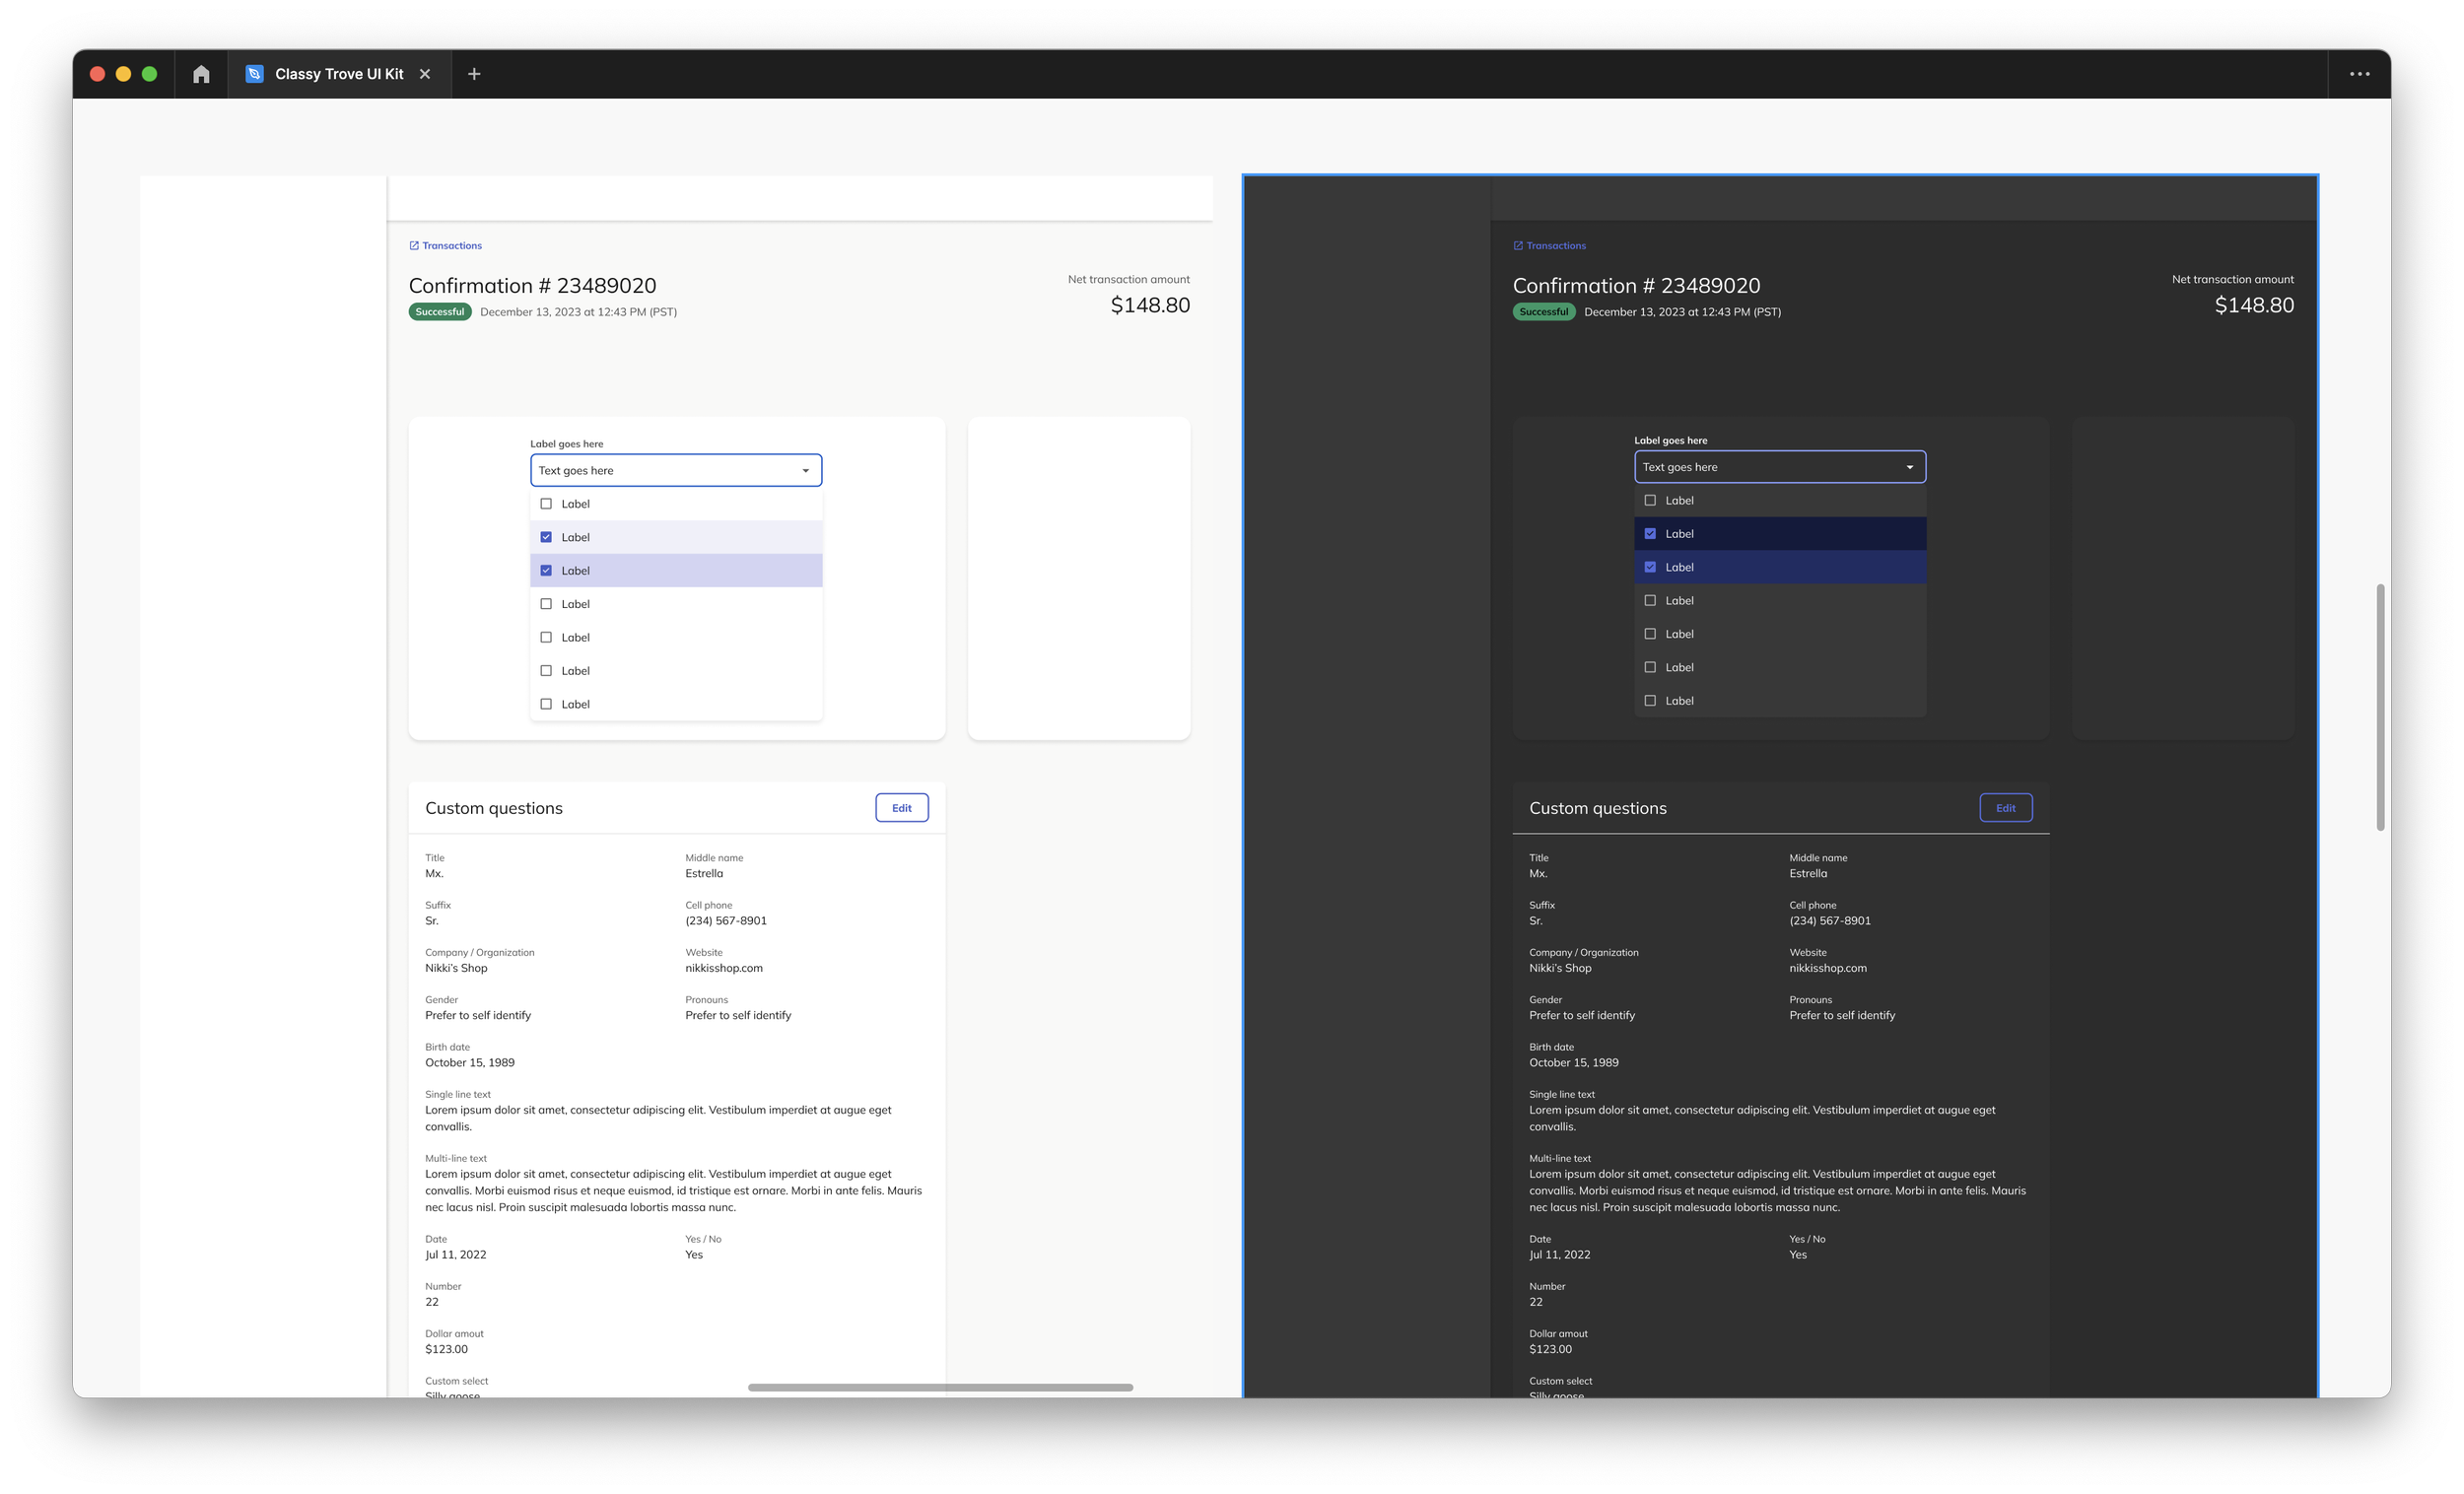Click Edit button in light Custom questions
Screen dimensions: 2464x1494
(901, 808)
